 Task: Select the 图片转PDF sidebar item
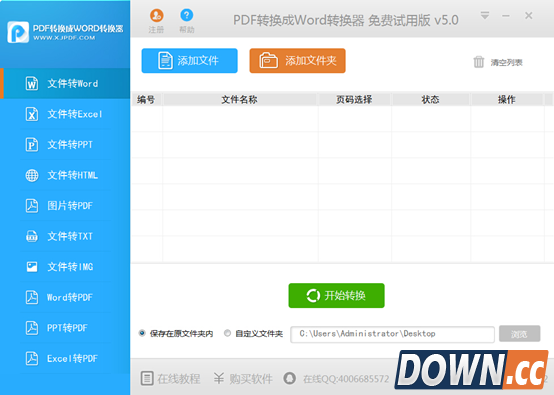[65, 206]
